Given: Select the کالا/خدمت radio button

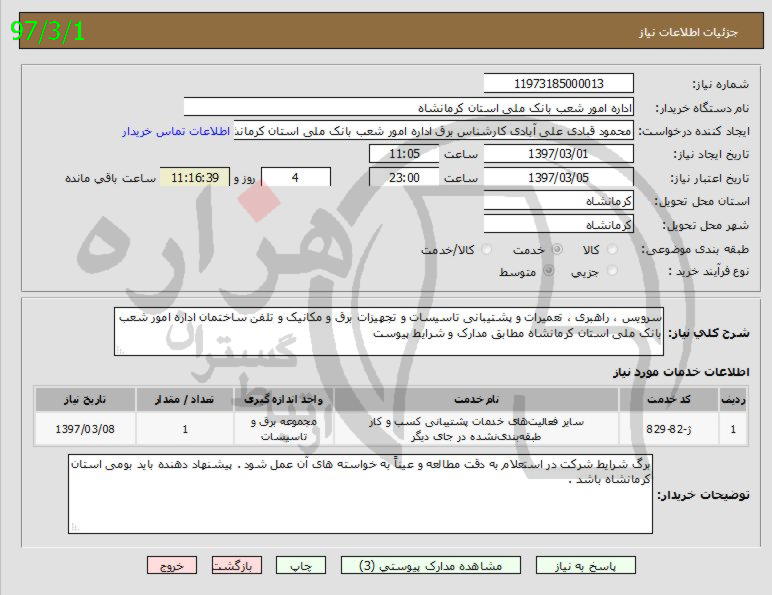Looking at the screenshot, I should point(486,250).
